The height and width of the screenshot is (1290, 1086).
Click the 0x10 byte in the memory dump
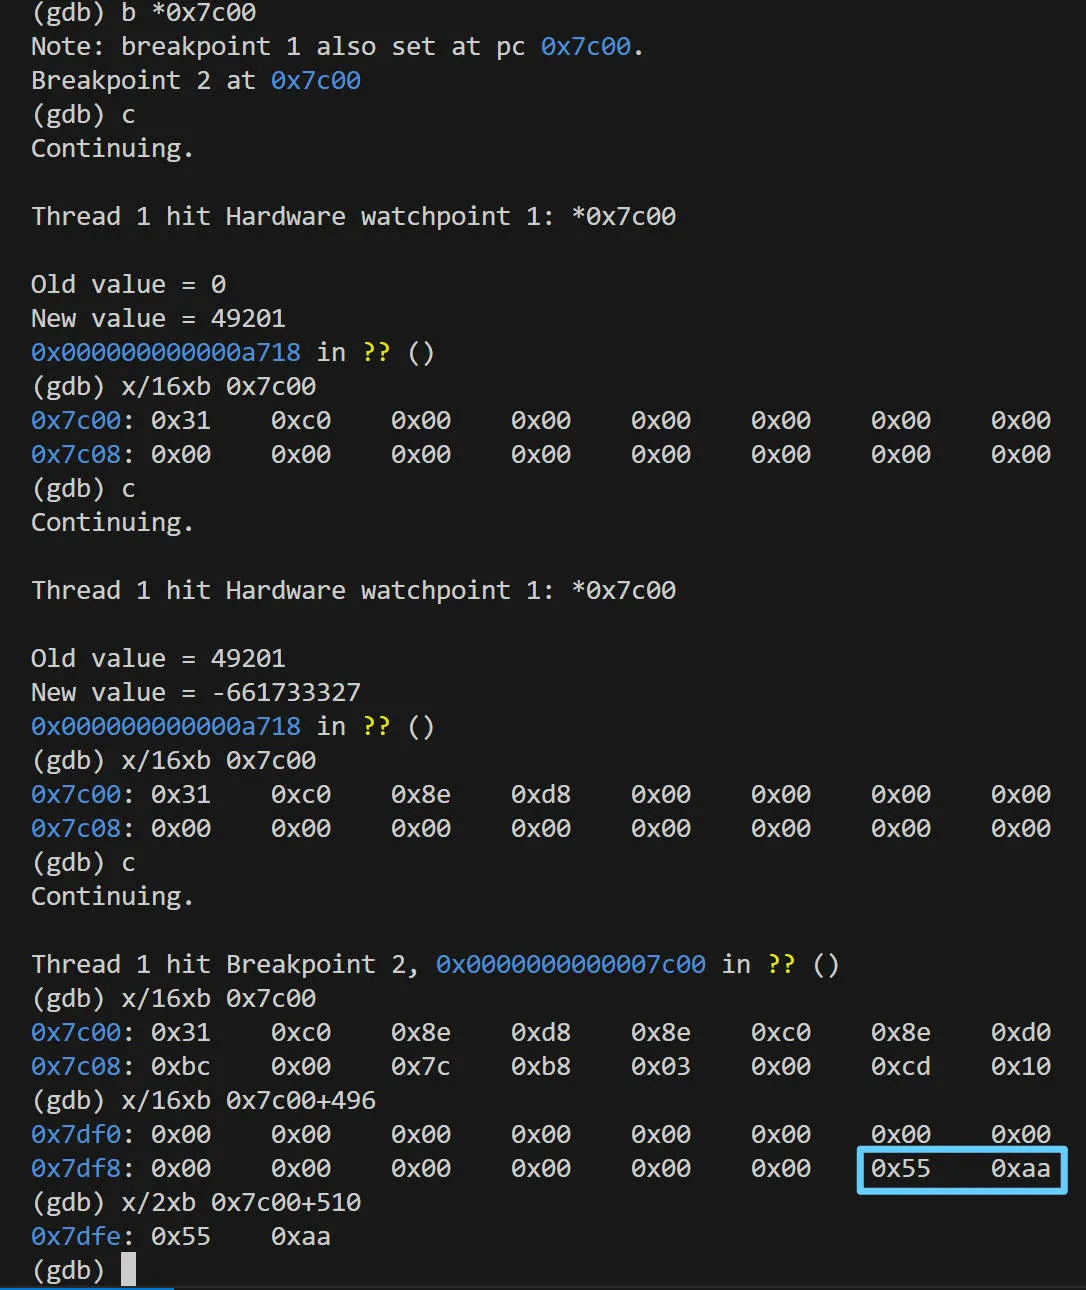click(x=1020, y=1067)
